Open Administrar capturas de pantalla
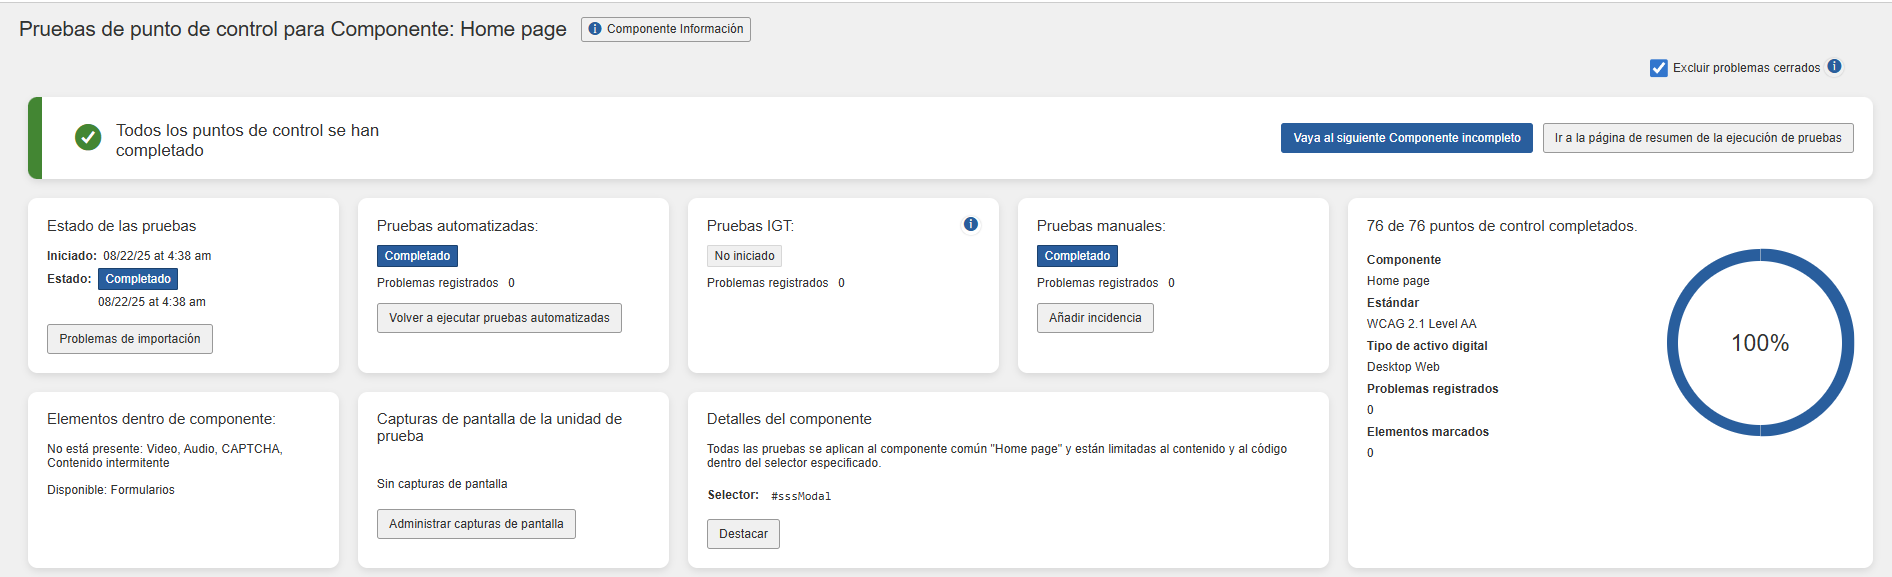Screen dimensions: 1892x577 (x=476, y=524)
